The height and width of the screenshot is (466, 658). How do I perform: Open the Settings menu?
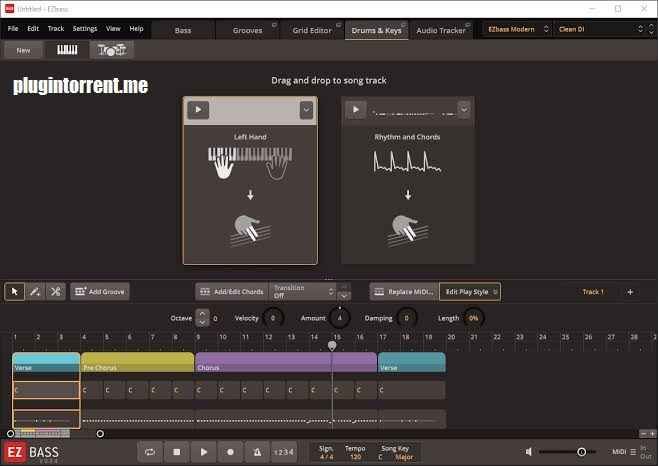coord(85,29)
